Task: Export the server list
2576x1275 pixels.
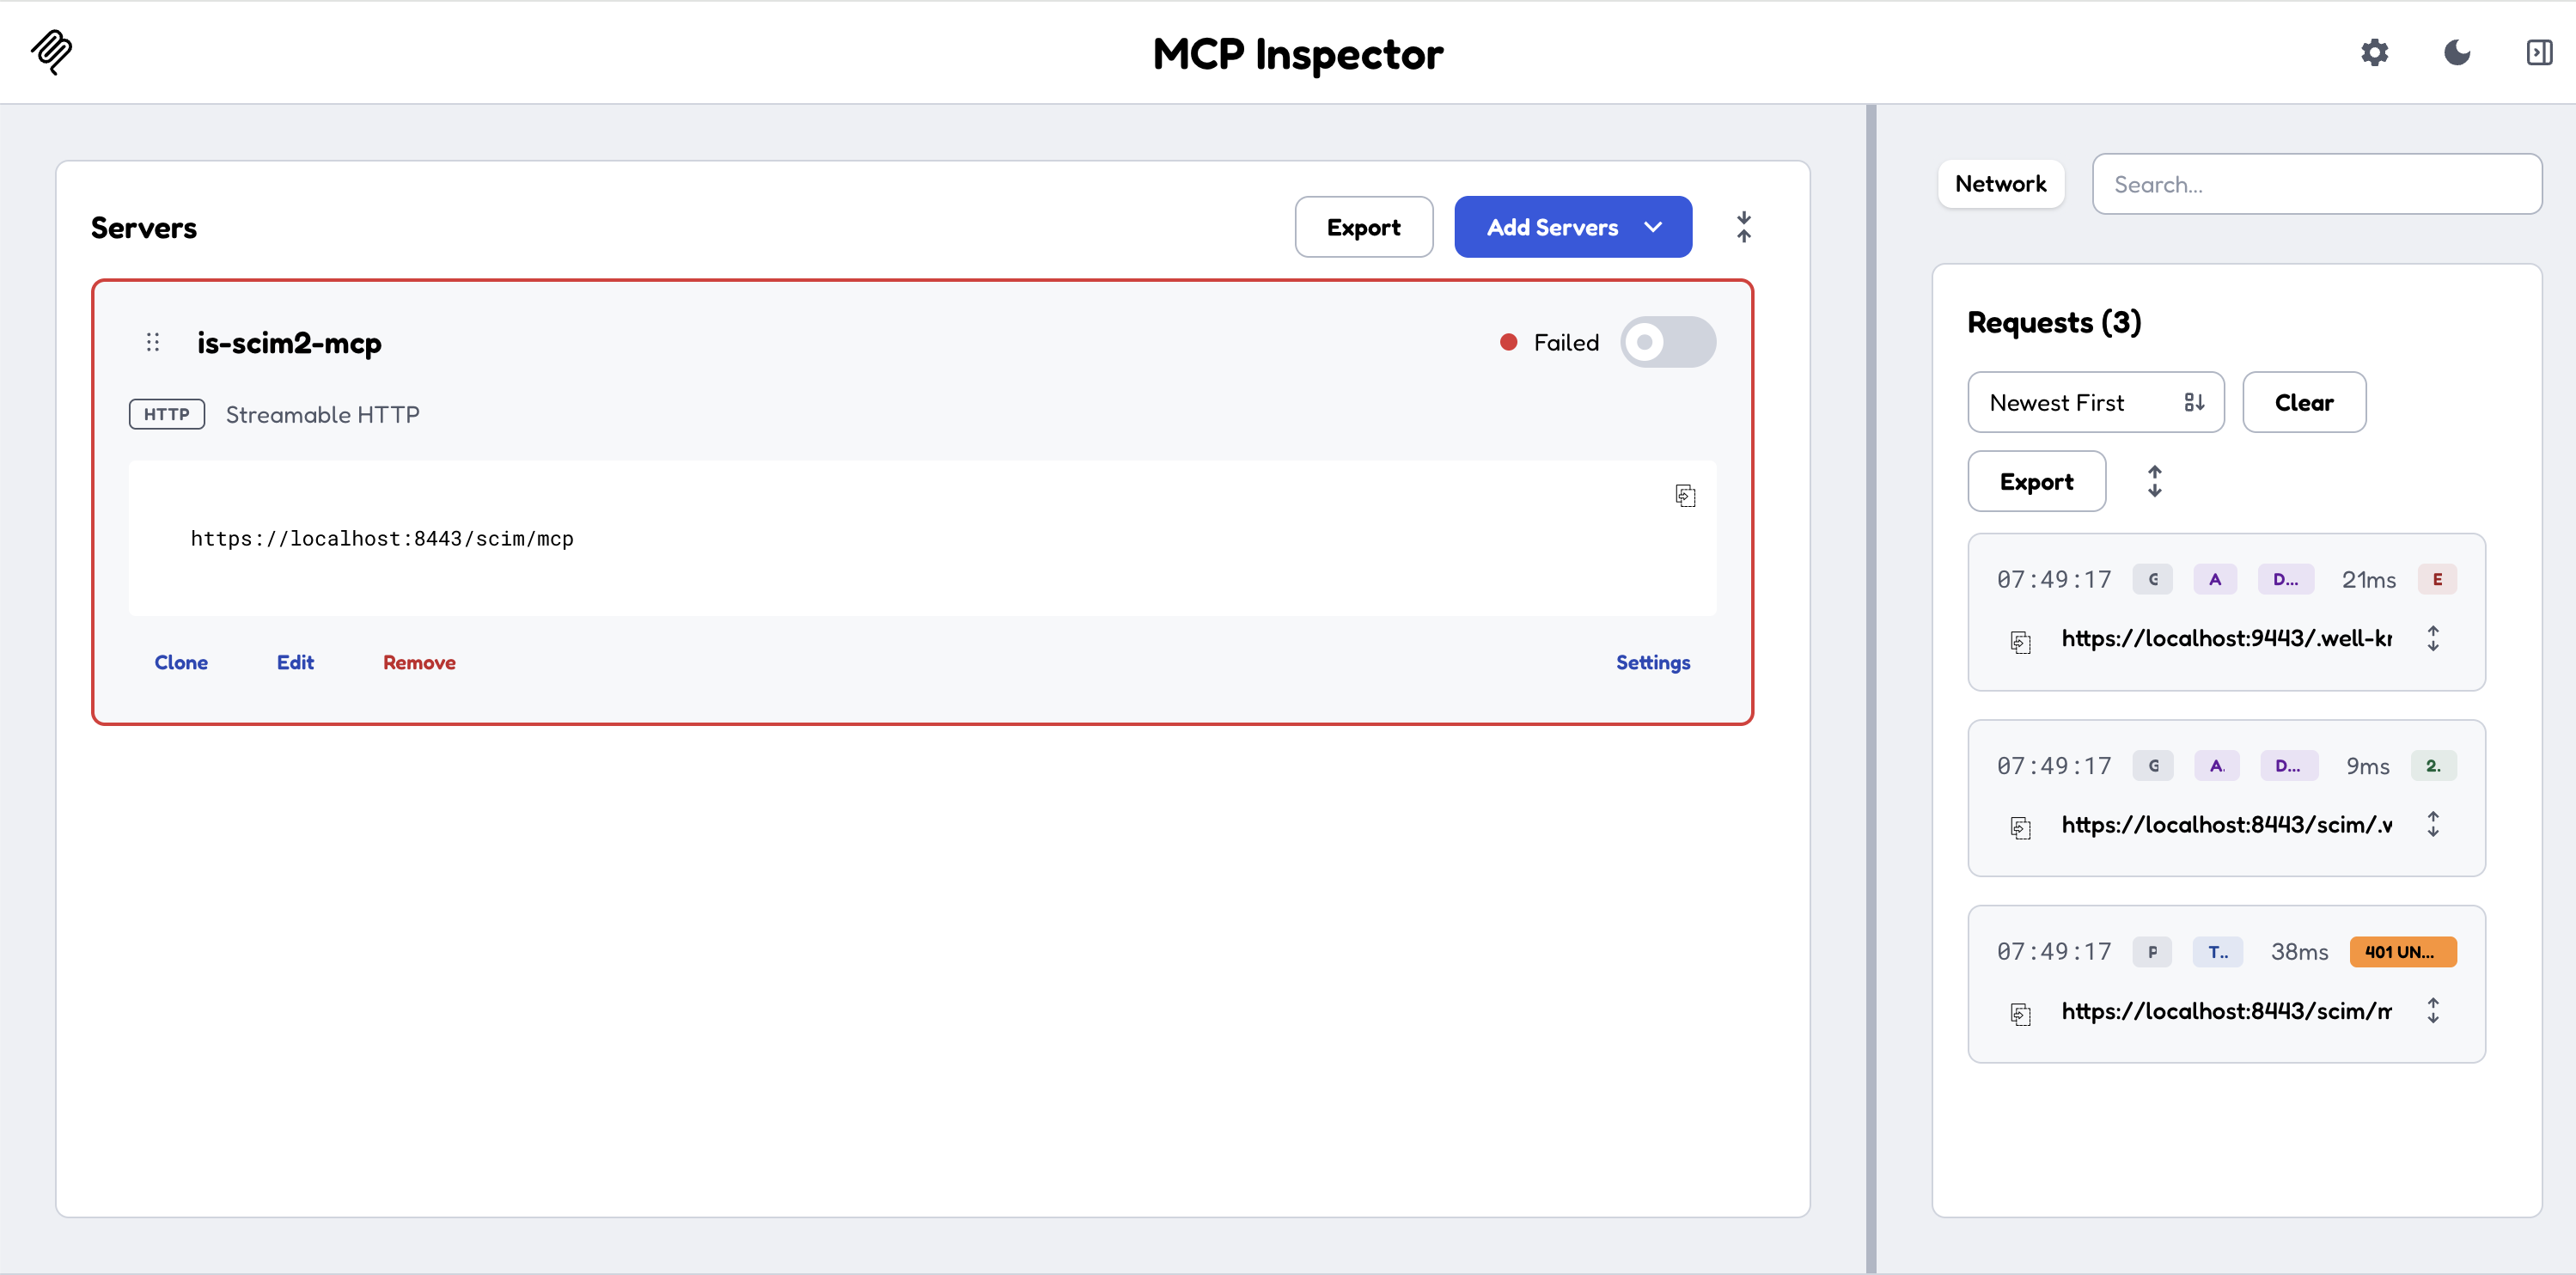Action: (x=1363, y=227)
